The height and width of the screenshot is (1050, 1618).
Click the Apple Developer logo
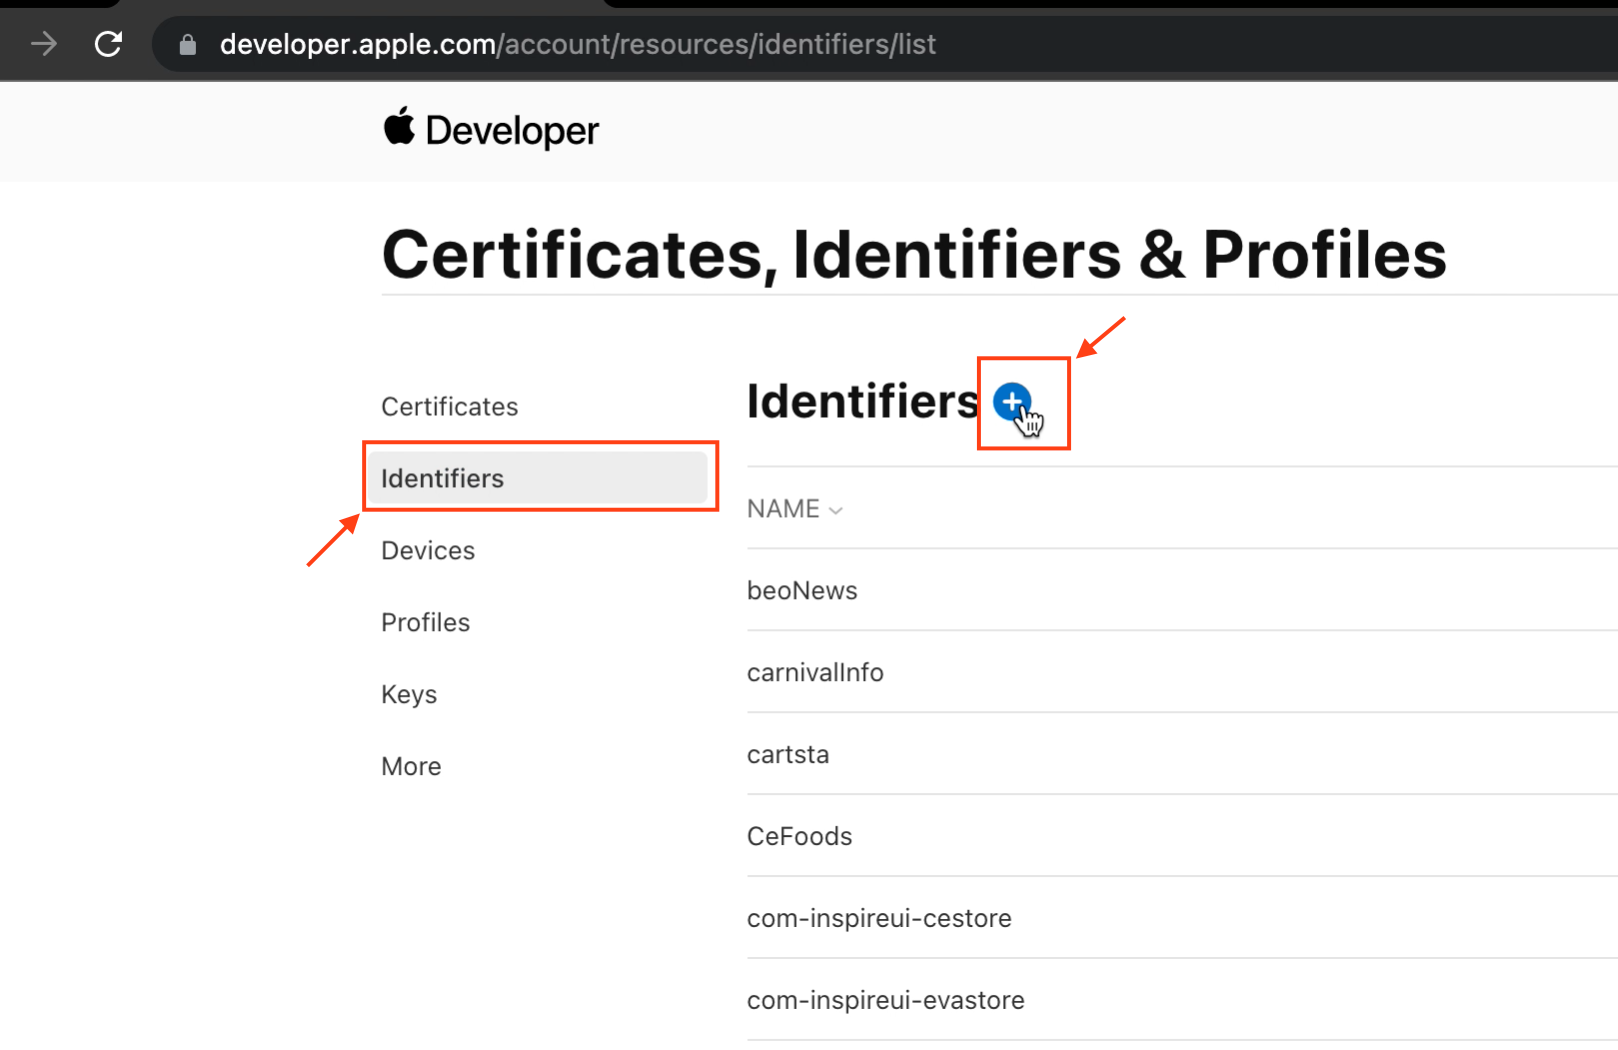pyautogui.click(x=491, y=130)
